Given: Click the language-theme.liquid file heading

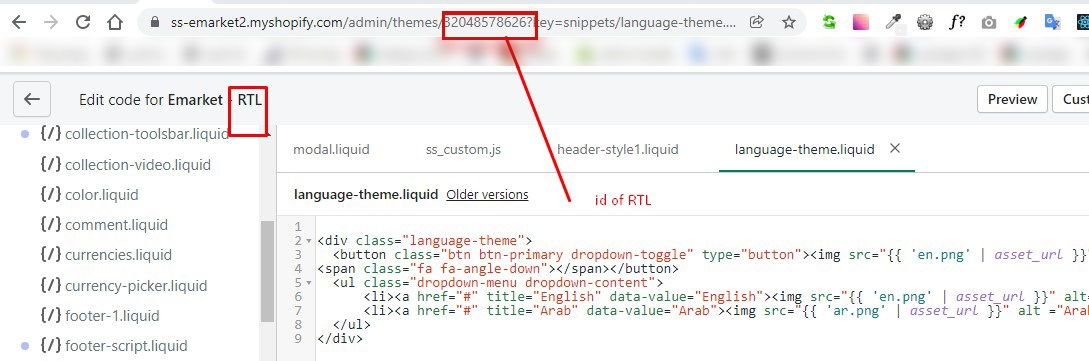Looking at the screenshot, I should click(366, 194).
